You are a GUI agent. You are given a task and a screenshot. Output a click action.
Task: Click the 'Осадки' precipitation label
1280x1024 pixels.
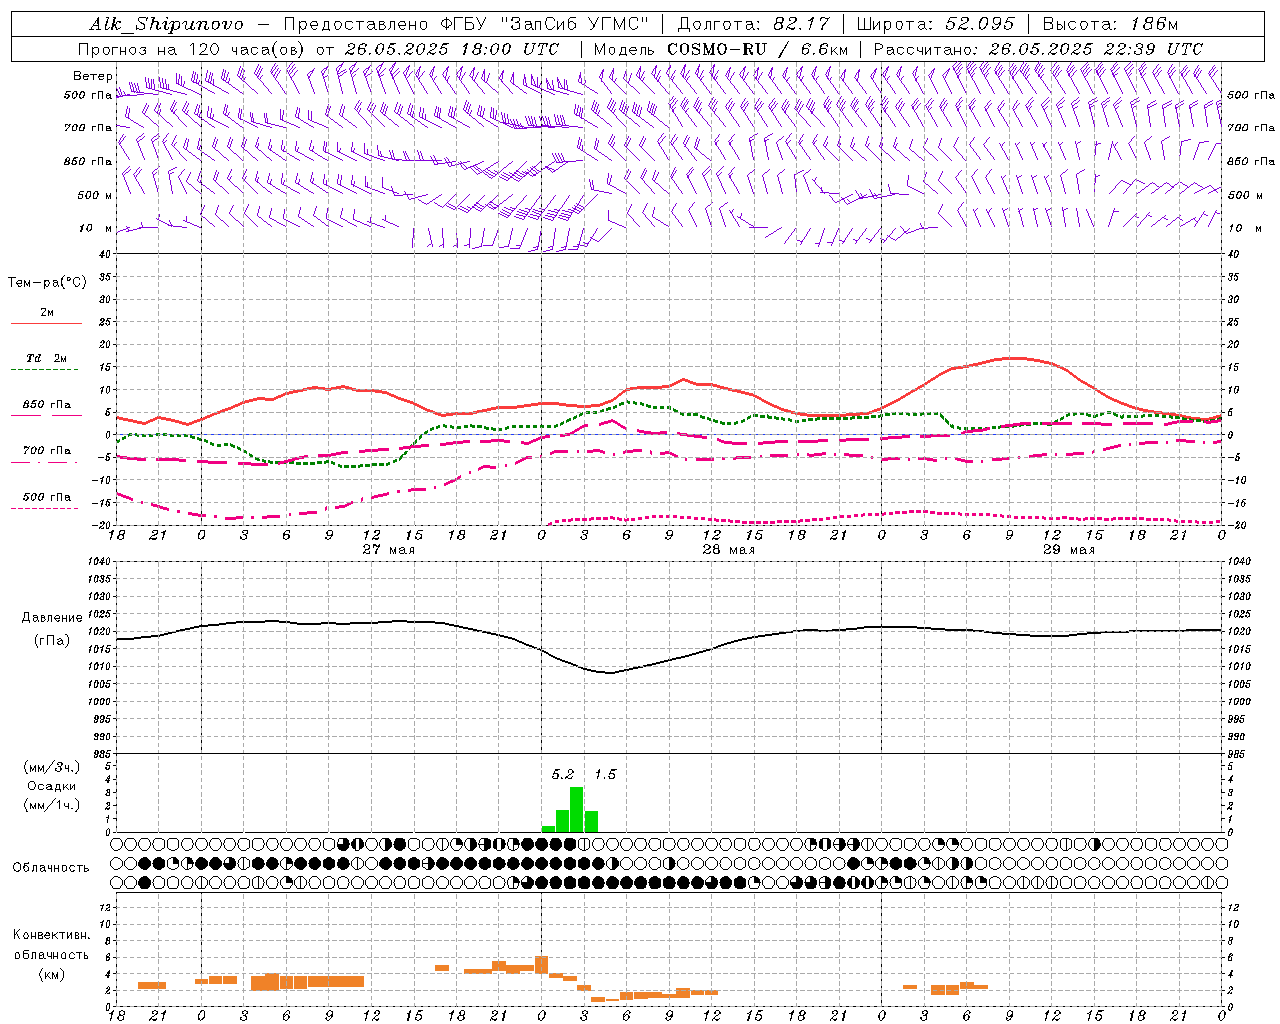(52, 786)
